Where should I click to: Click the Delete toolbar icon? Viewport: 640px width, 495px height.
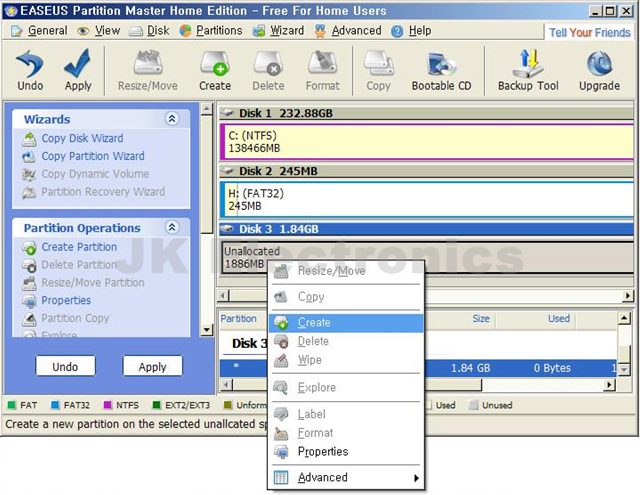tap(268, 70)
